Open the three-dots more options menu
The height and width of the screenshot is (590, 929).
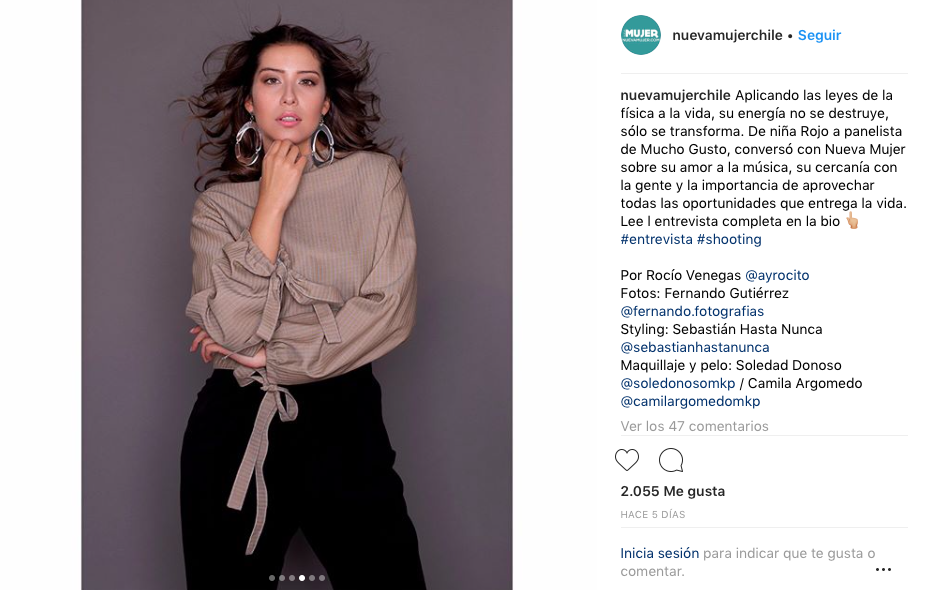point(883,569)
